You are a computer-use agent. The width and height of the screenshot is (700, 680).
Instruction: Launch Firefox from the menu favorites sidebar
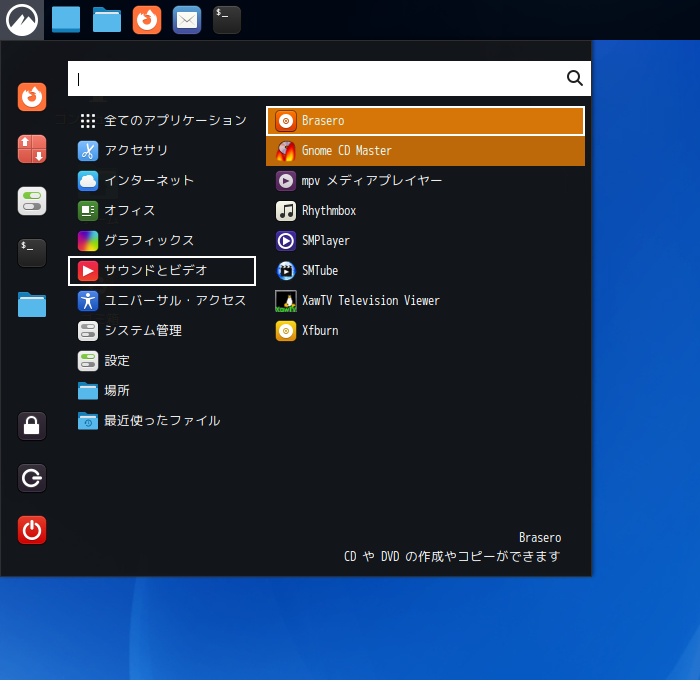(x=32, y=97)
